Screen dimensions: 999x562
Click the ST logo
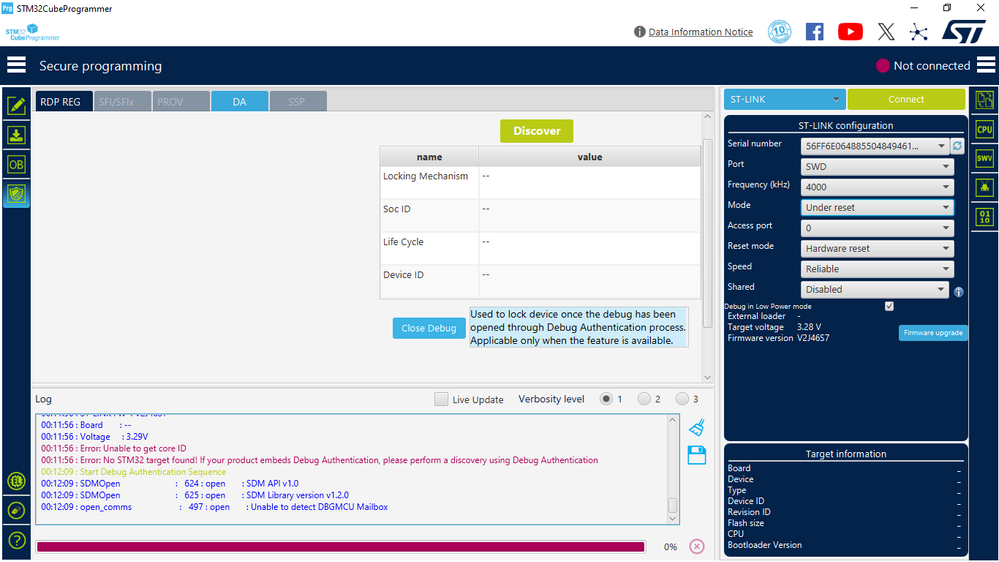(x=963, y=31)
